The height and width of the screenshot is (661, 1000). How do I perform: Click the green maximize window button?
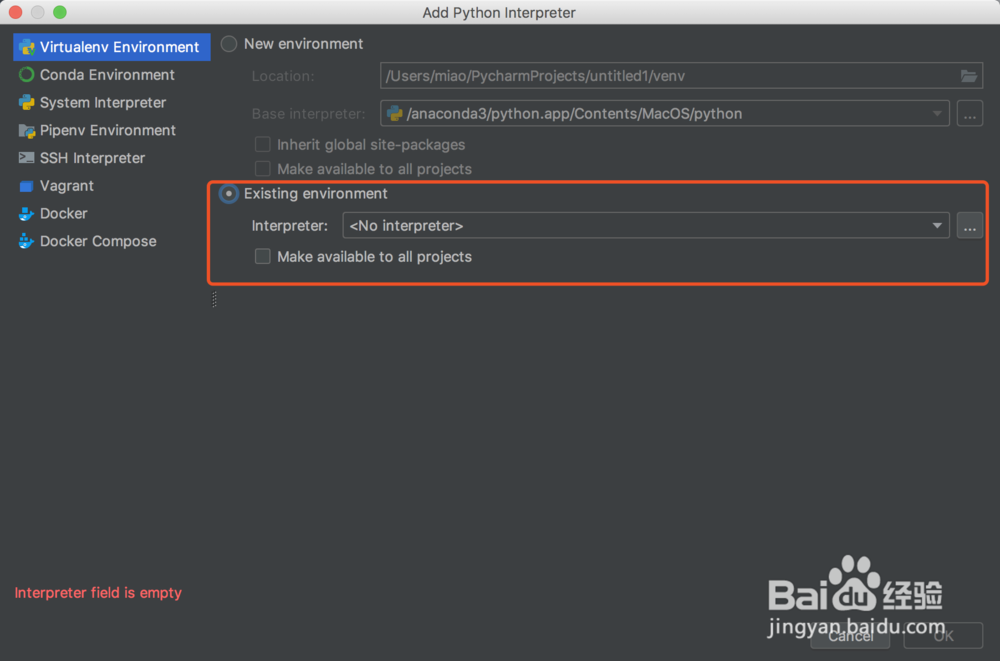click(60, 12)
